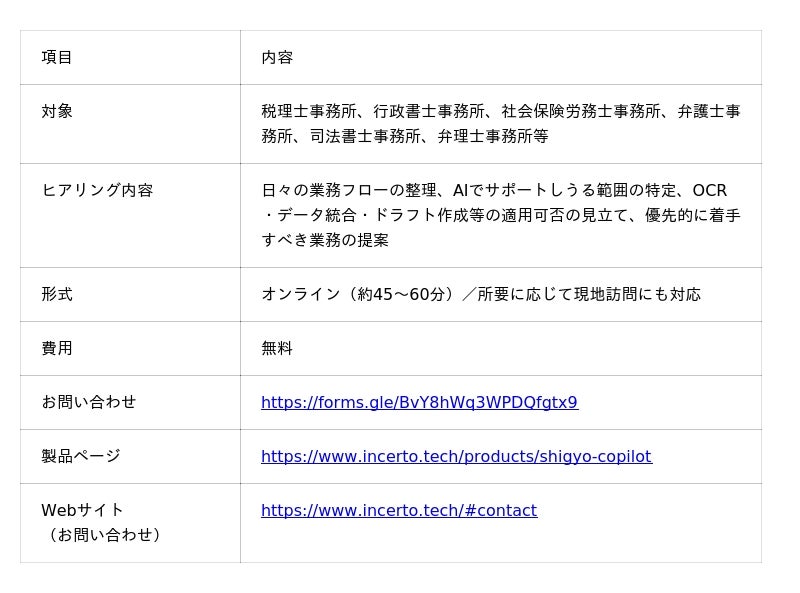Open the shigyo-copilot product page link
This screenshot has width=800, height=593.
[456, 457]
